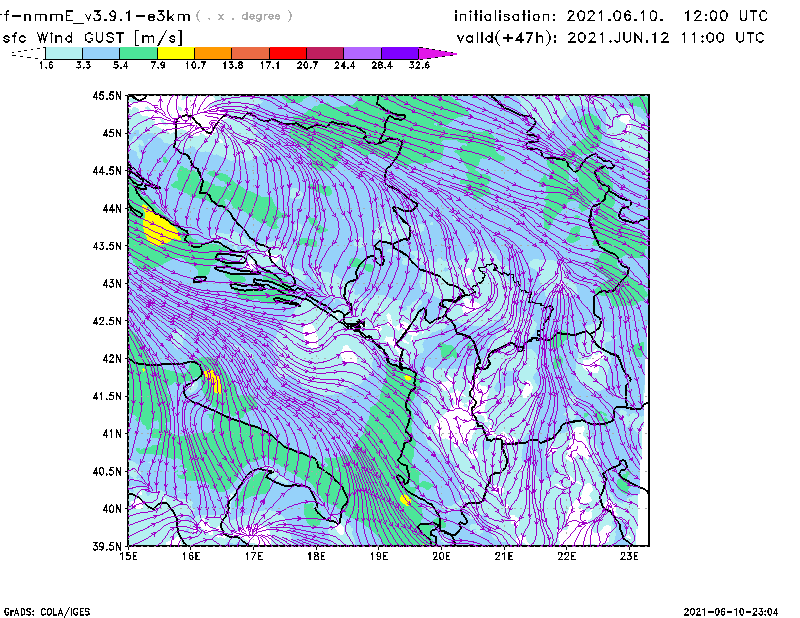Click the 17E longitude label
Viewport: 800px width, 618px height.
coord(254,556)
